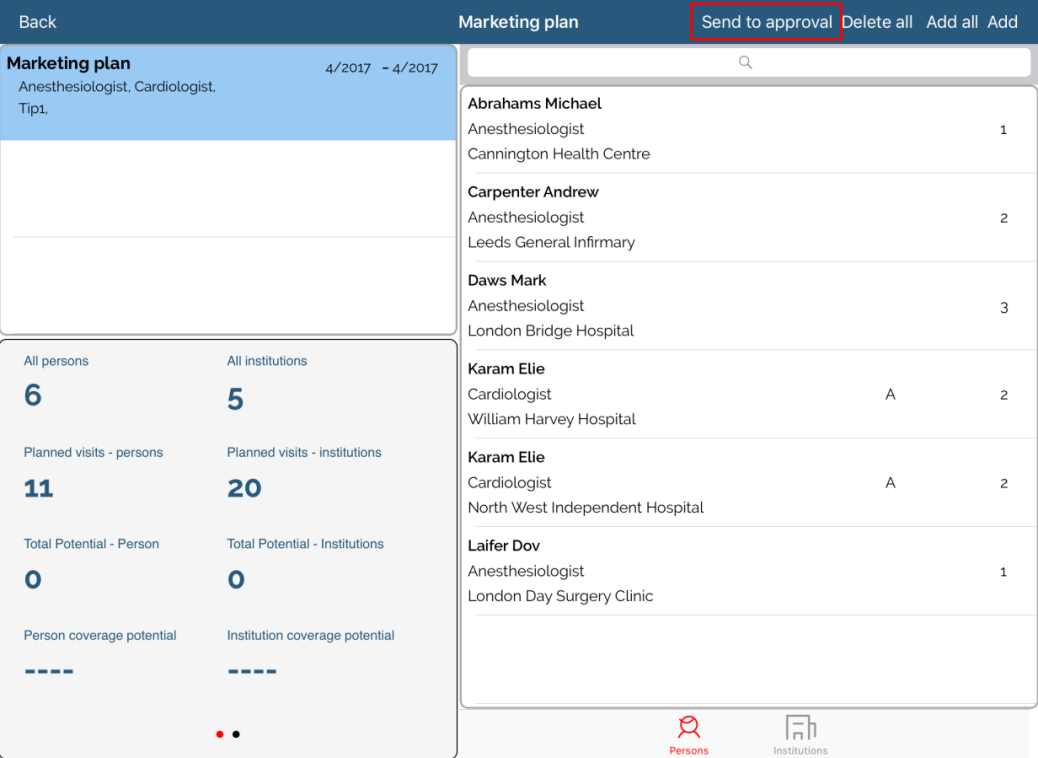Select the Marketing plan 4/2017 entry
The height and width of the screenshot is (758, 1038).
click(228, 92)
